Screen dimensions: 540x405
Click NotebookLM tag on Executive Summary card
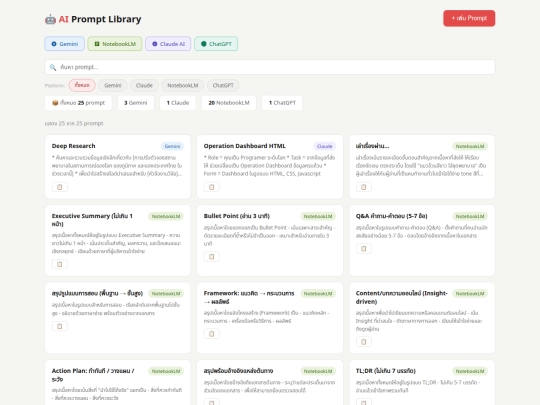click(166, 216)
